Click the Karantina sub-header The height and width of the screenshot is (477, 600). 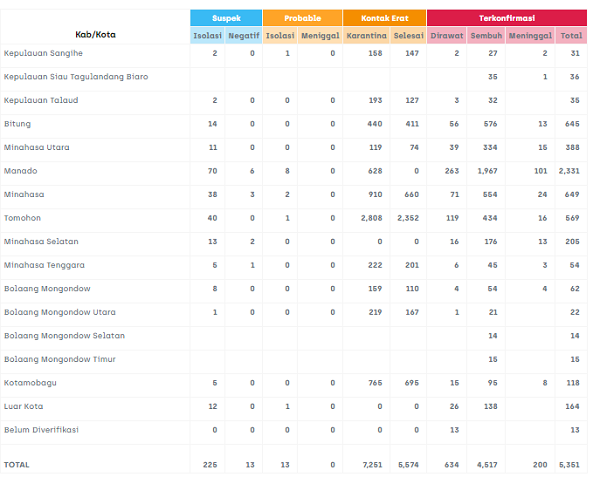coord(364,36)
